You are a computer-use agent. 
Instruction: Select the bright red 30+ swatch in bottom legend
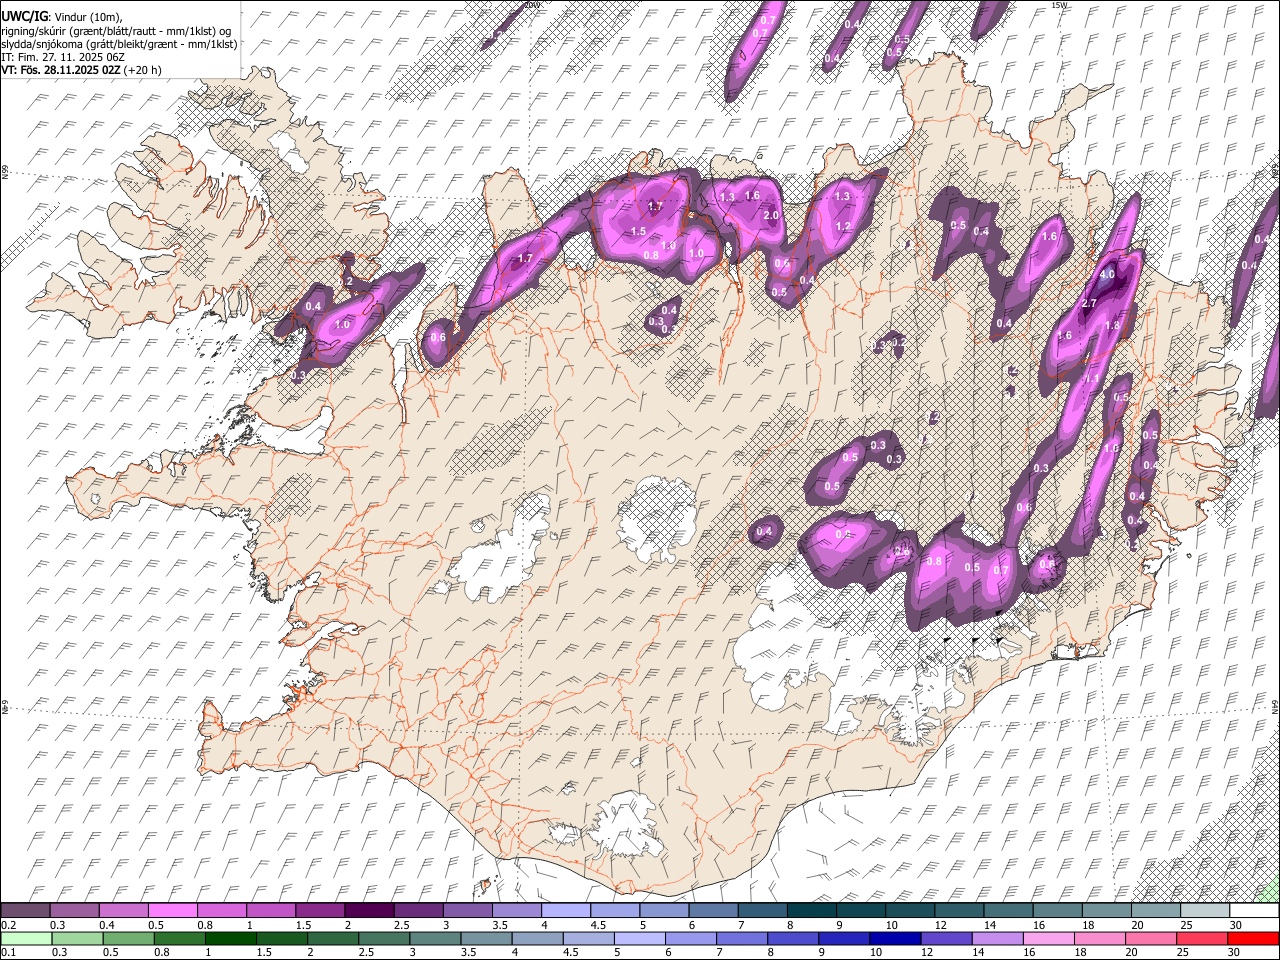pyautogui.click(x=1254, y=939)
